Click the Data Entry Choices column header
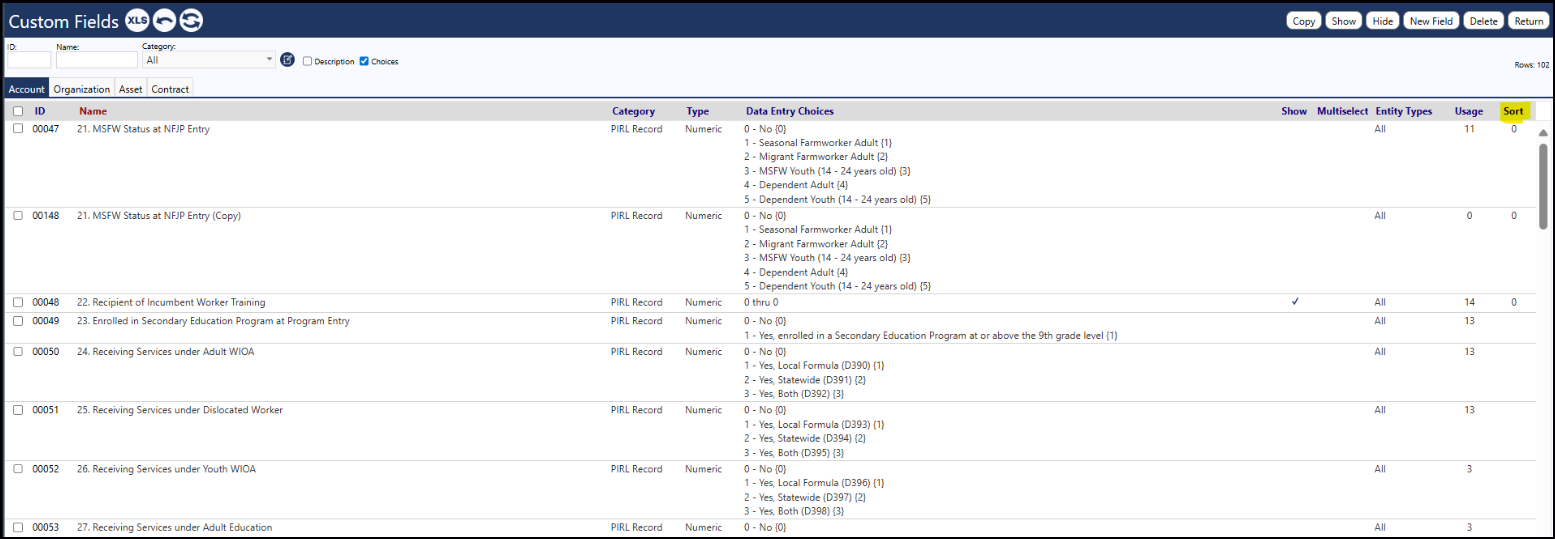This screenshot has height=539, width=1555. (x=789, y=111)
